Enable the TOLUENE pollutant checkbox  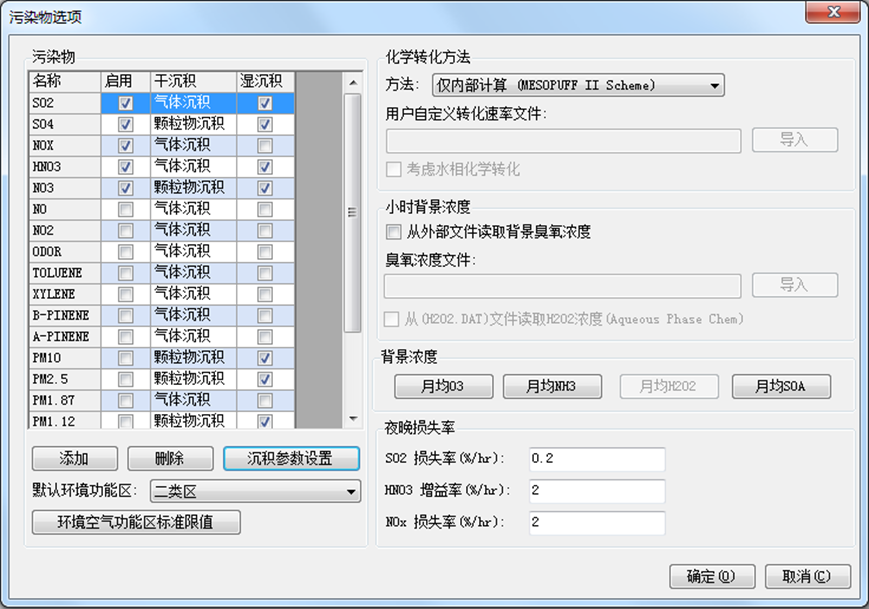tap(125, 272)
